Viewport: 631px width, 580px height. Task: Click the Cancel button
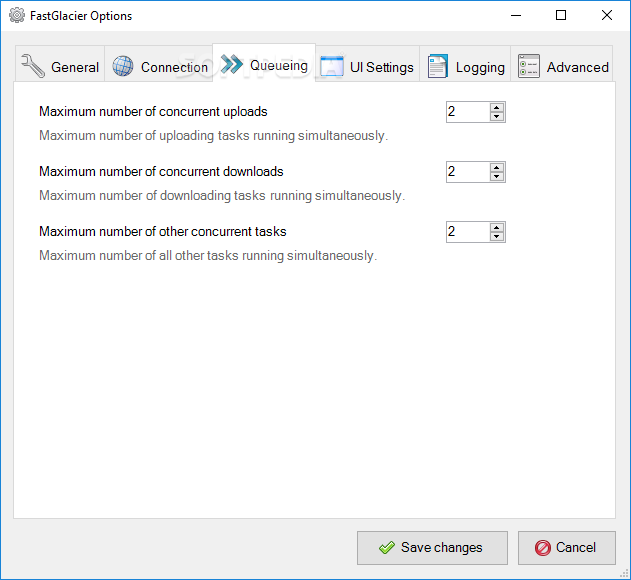567,548
